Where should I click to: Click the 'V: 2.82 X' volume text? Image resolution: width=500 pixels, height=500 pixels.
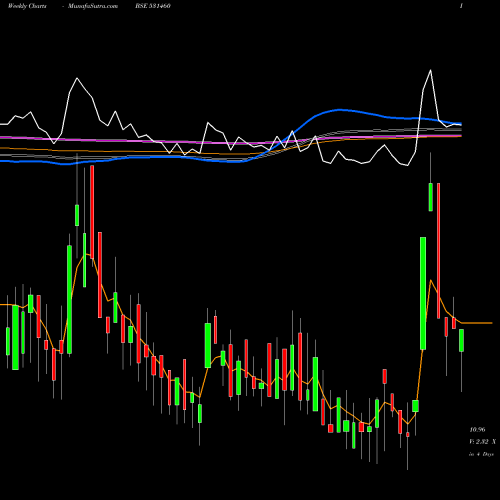point(482,442)
